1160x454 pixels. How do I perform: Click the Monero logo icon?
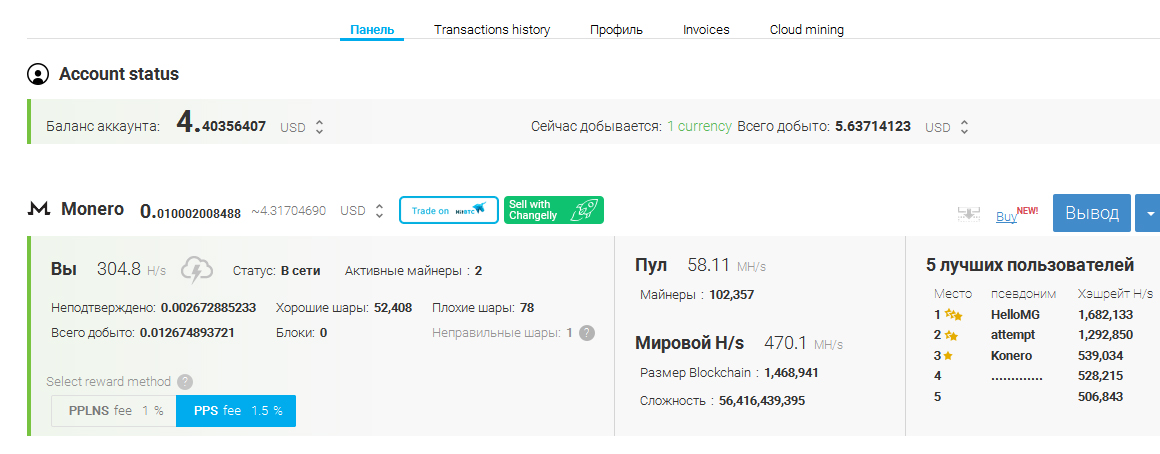pos(39,210)
